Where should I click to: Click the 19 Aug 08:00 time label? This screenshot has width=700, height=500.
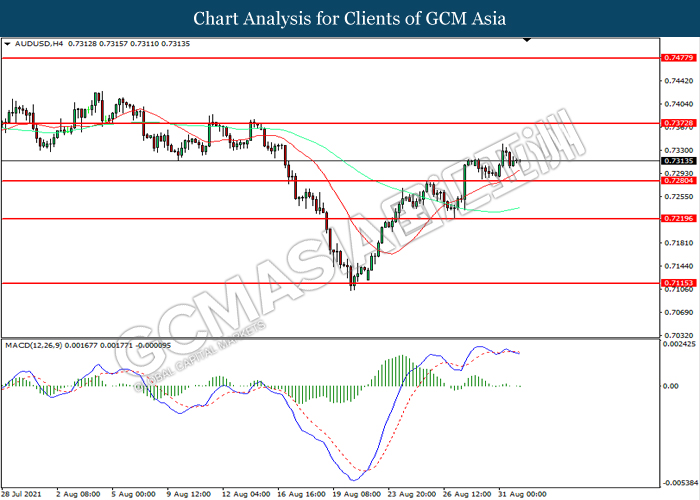(357, 494)
